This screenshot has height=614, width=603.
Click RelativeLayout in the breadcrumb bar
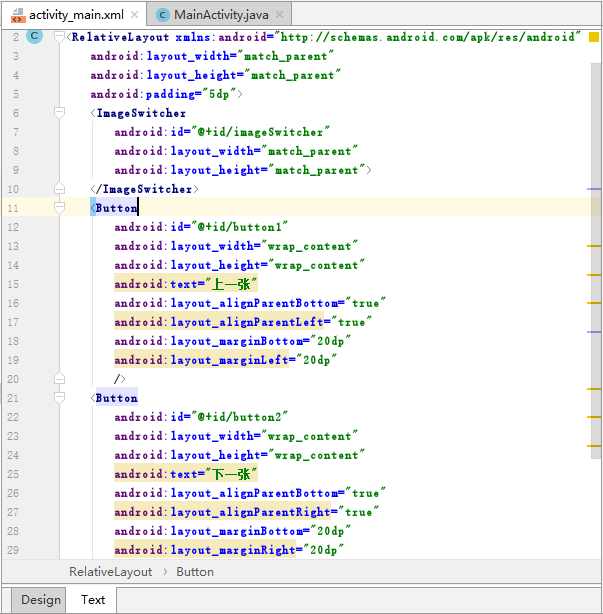[110, 572]
